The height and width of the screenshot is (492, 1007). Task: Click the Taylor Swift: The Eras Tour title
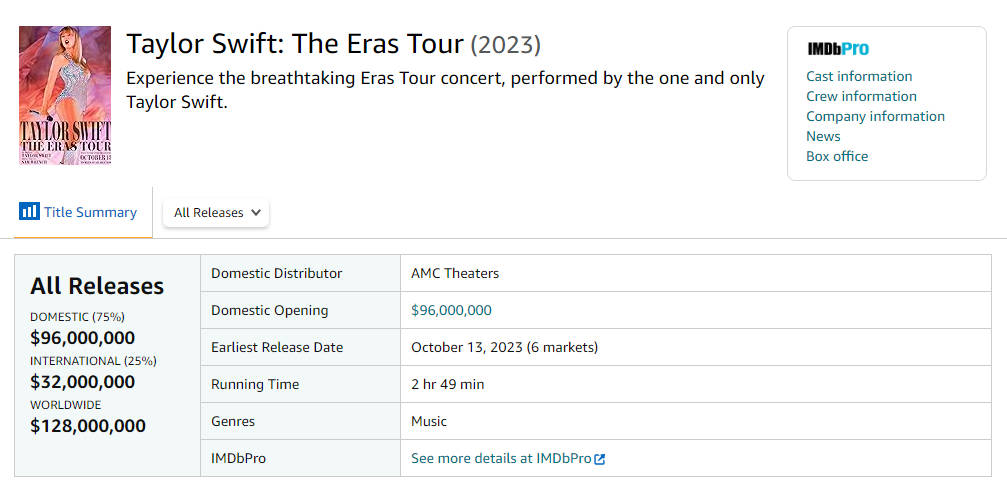click(x=295, y=45)
